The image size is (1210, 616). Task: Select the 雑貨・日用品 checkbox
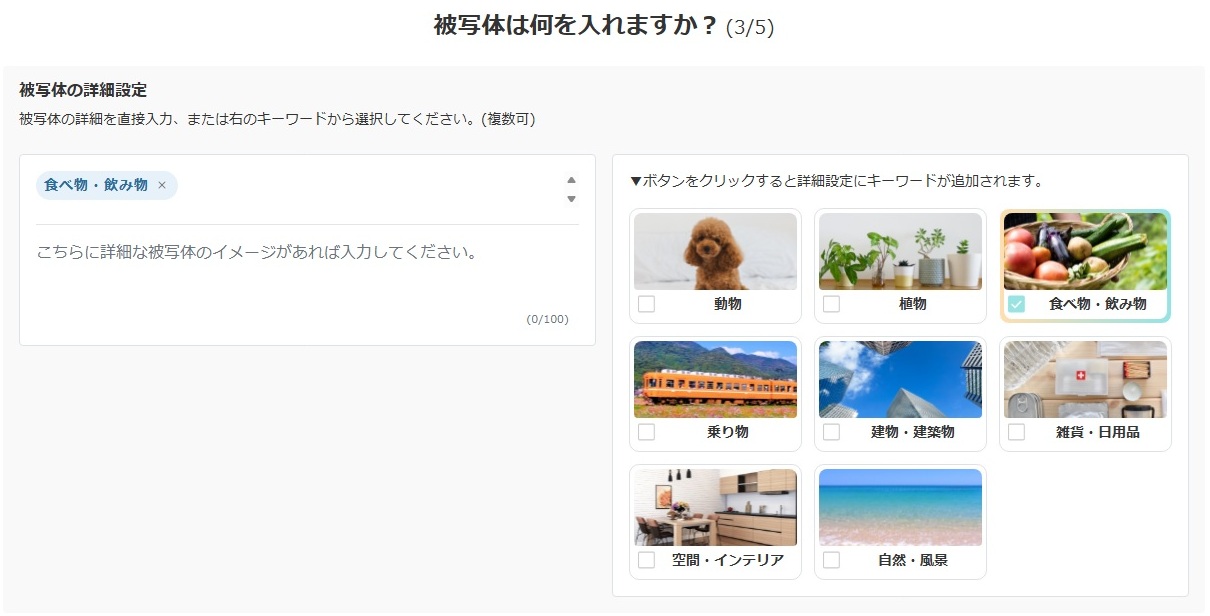pos(1016,432)
